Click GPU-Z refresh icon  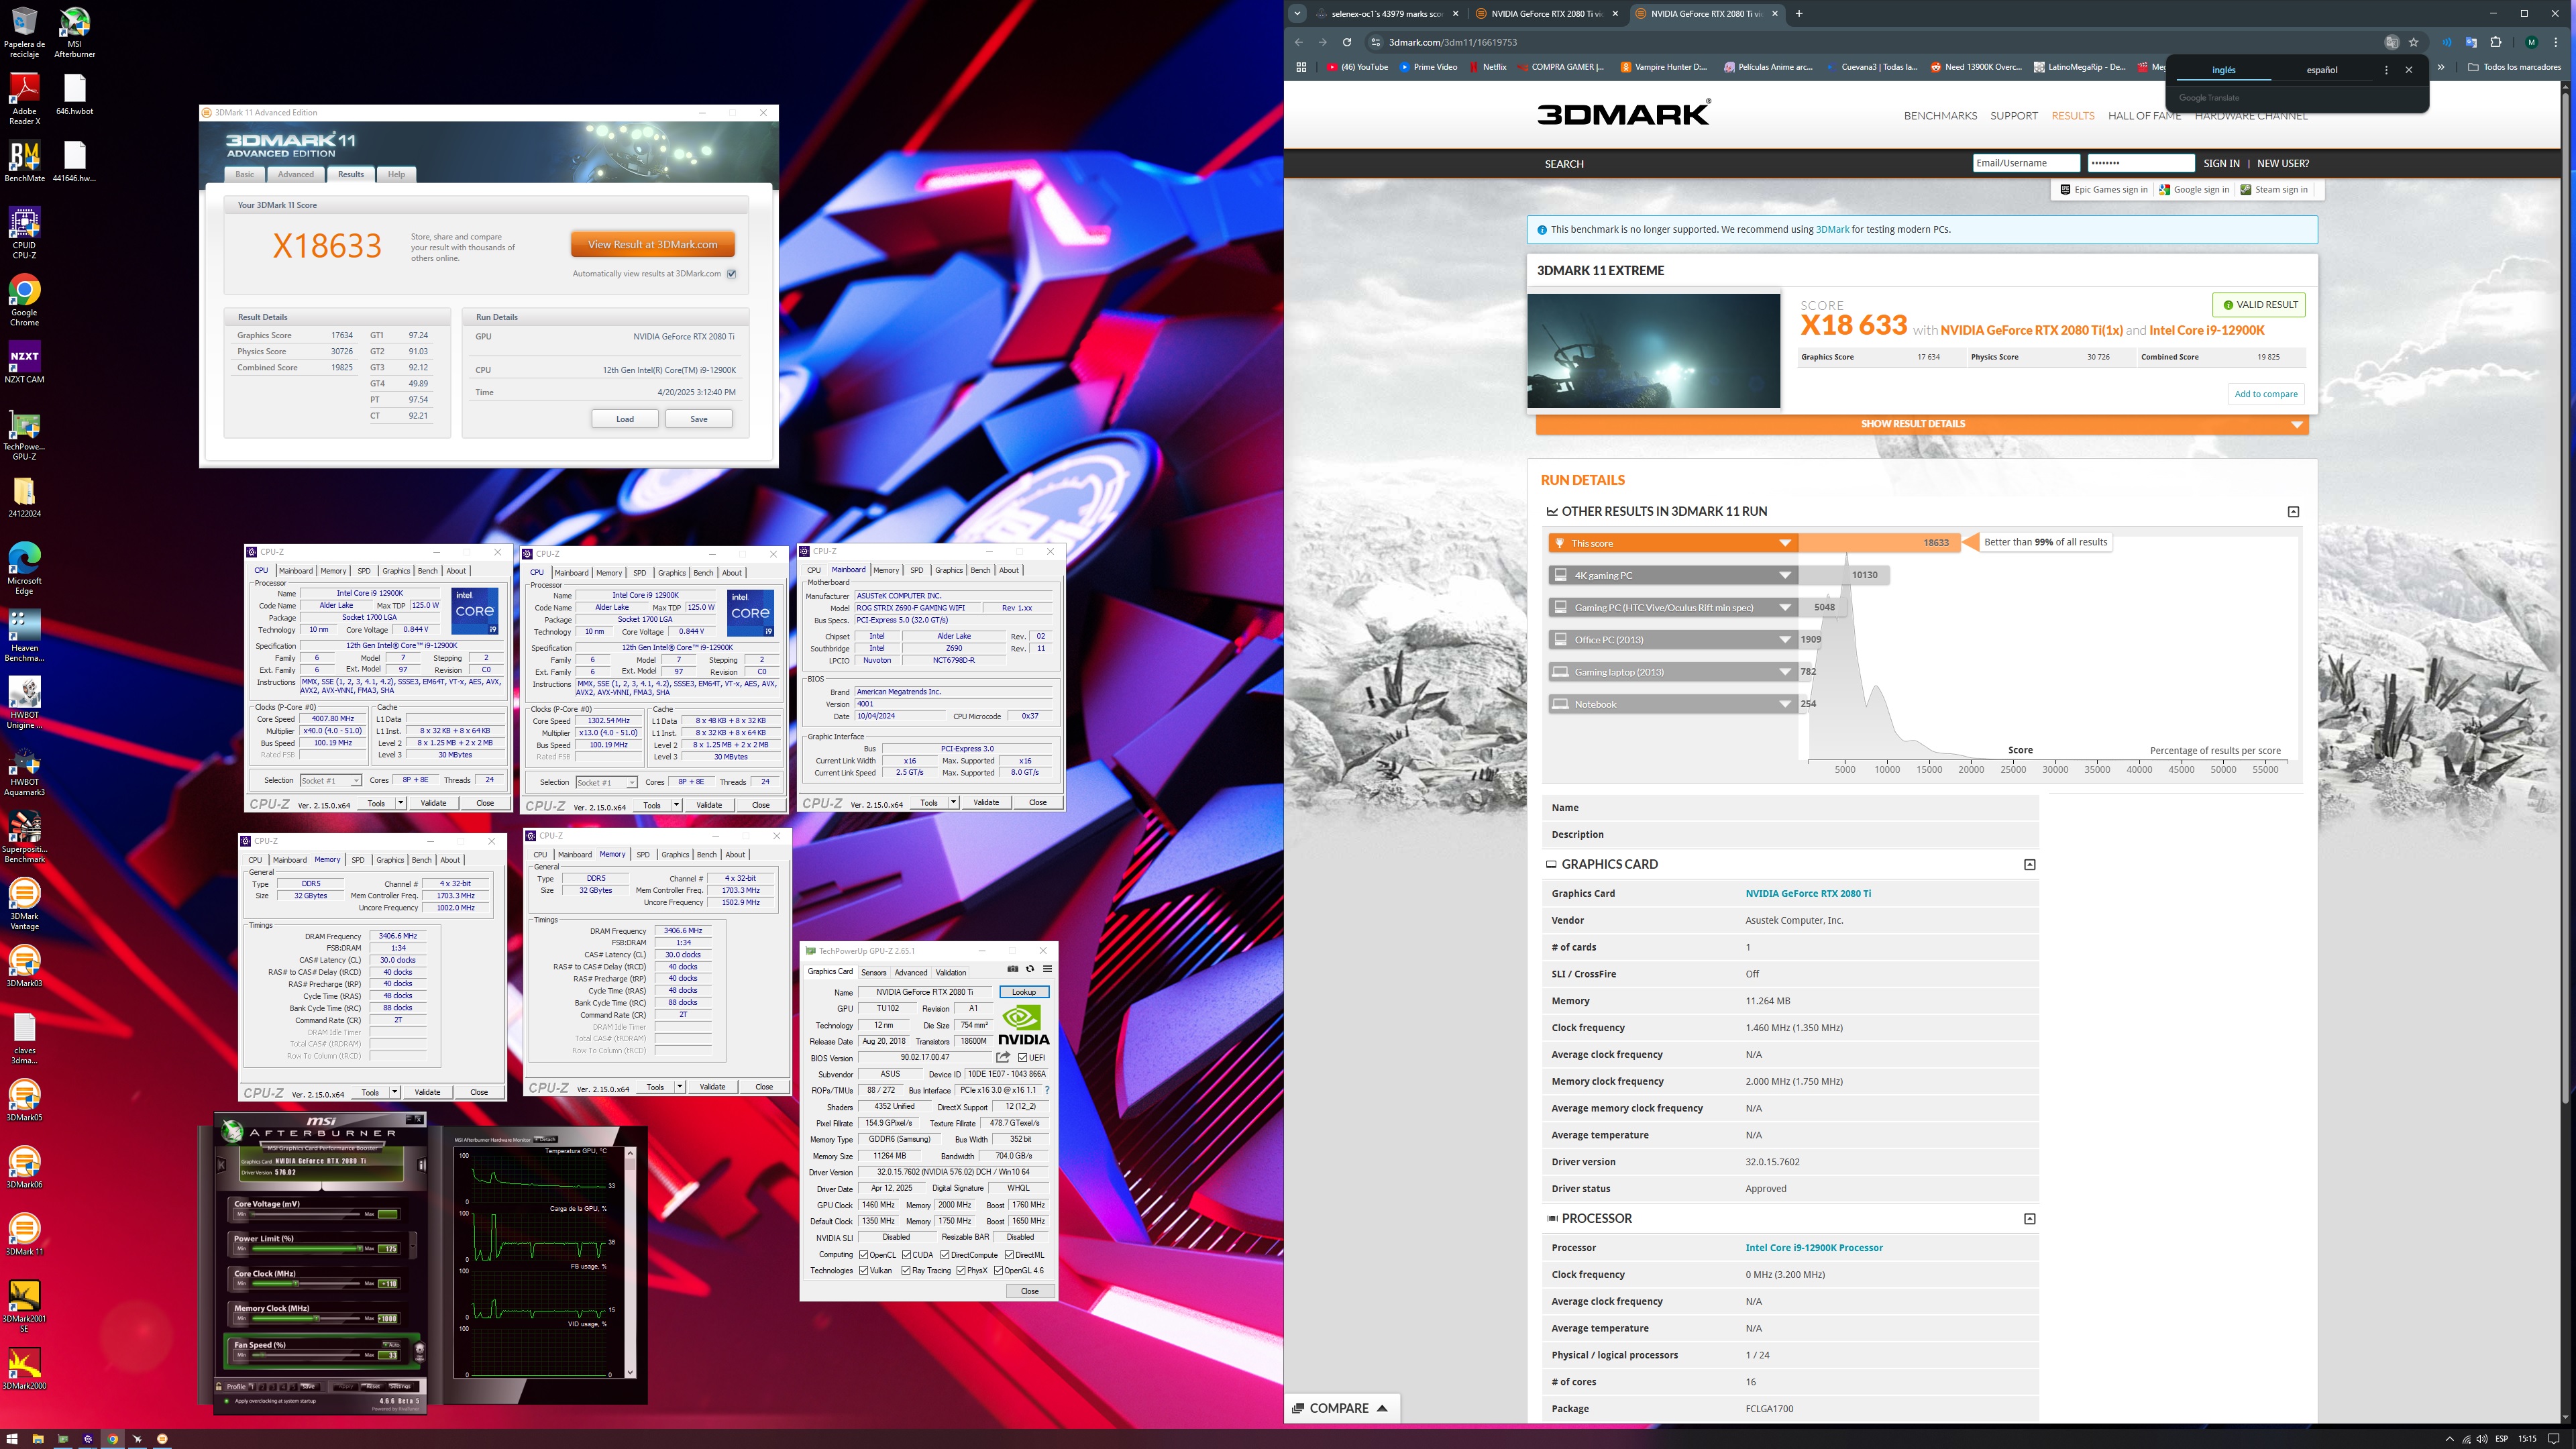pyautogui.click(x=1030, y=969)
